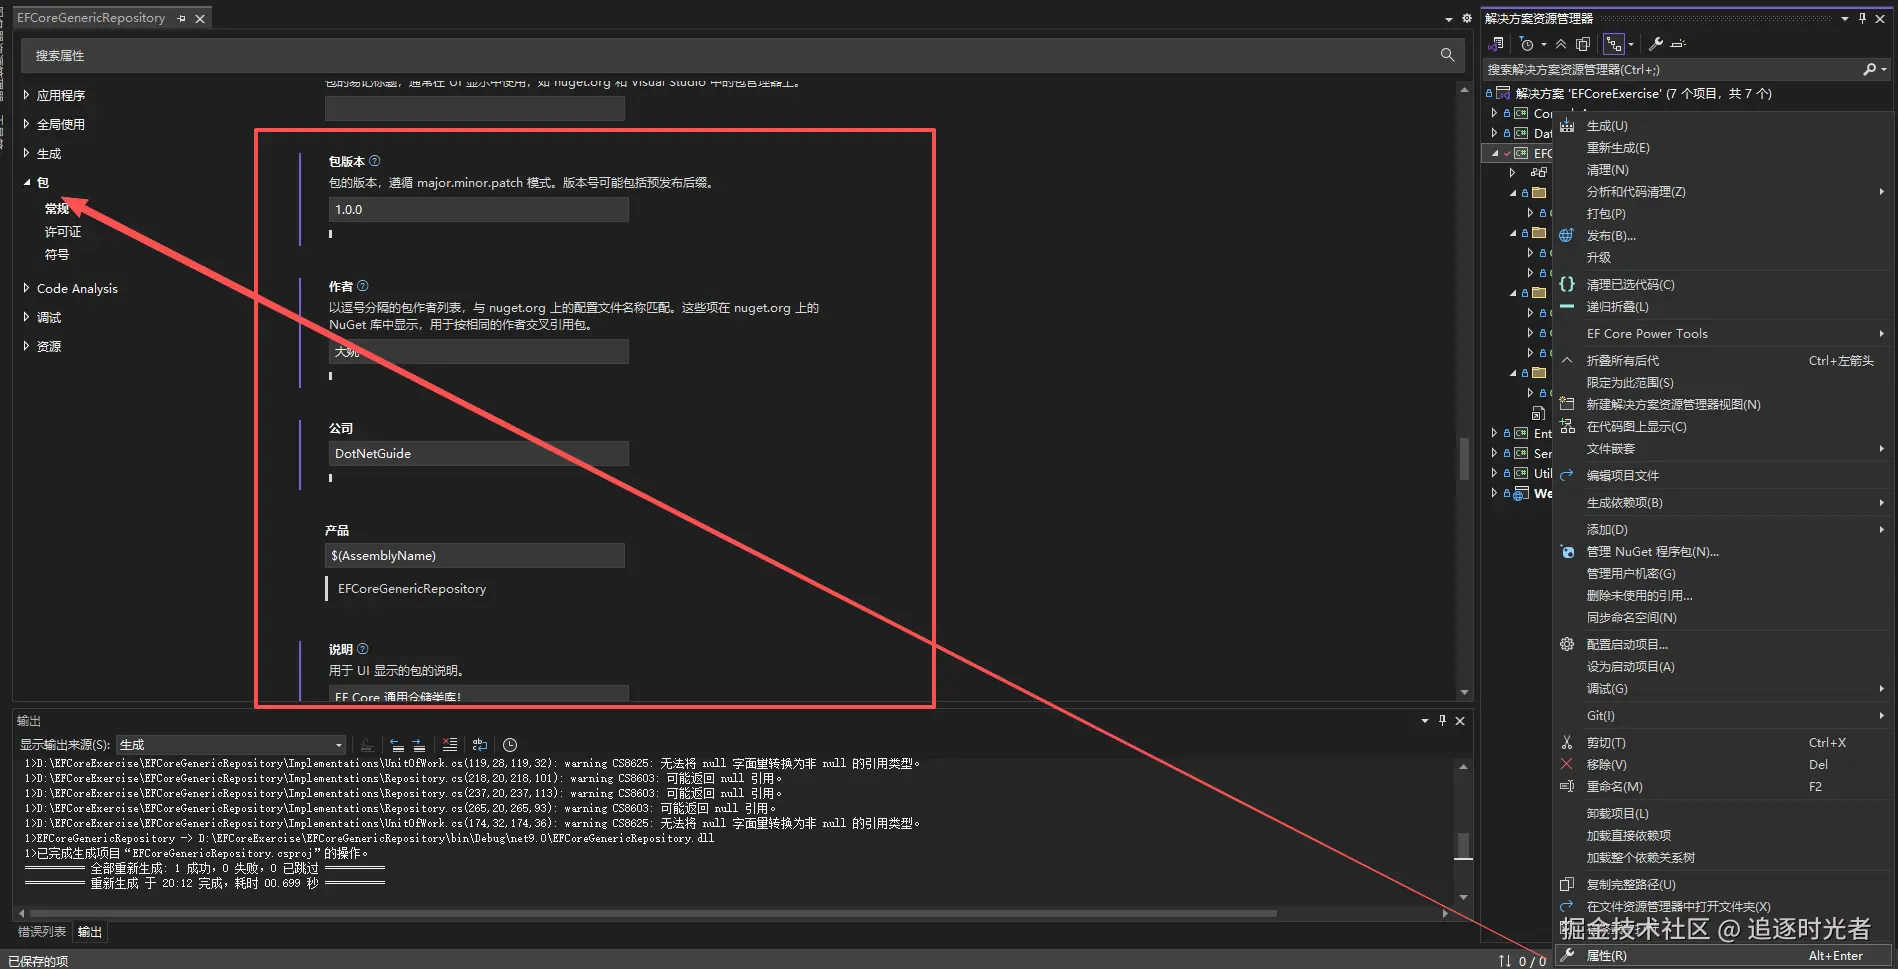This screenshot has width=1898, height=969.
Task: Click indent output lines icon
Action: click(419, 745)
